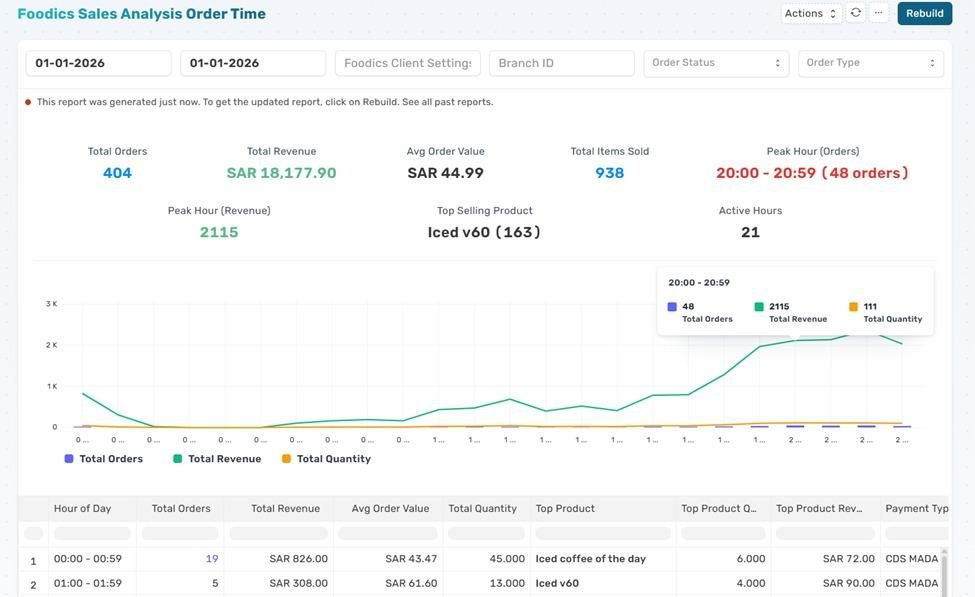Click the Foodics Client Settings field

[407, 63]
